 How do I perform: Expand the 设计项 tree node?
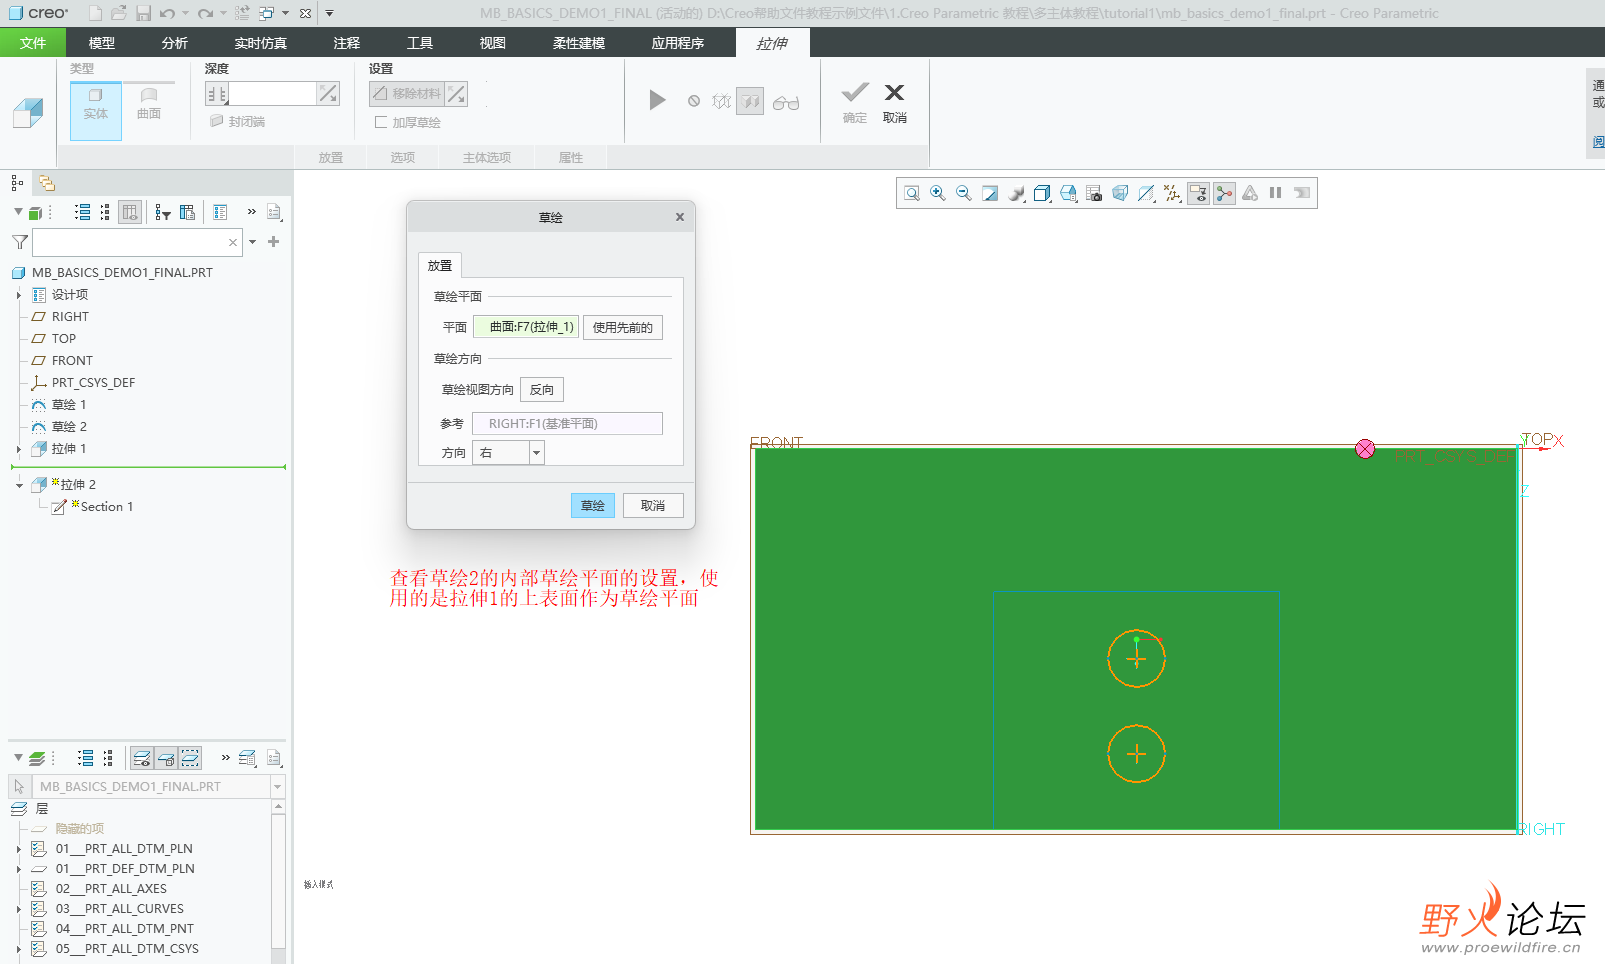[18, 295]
